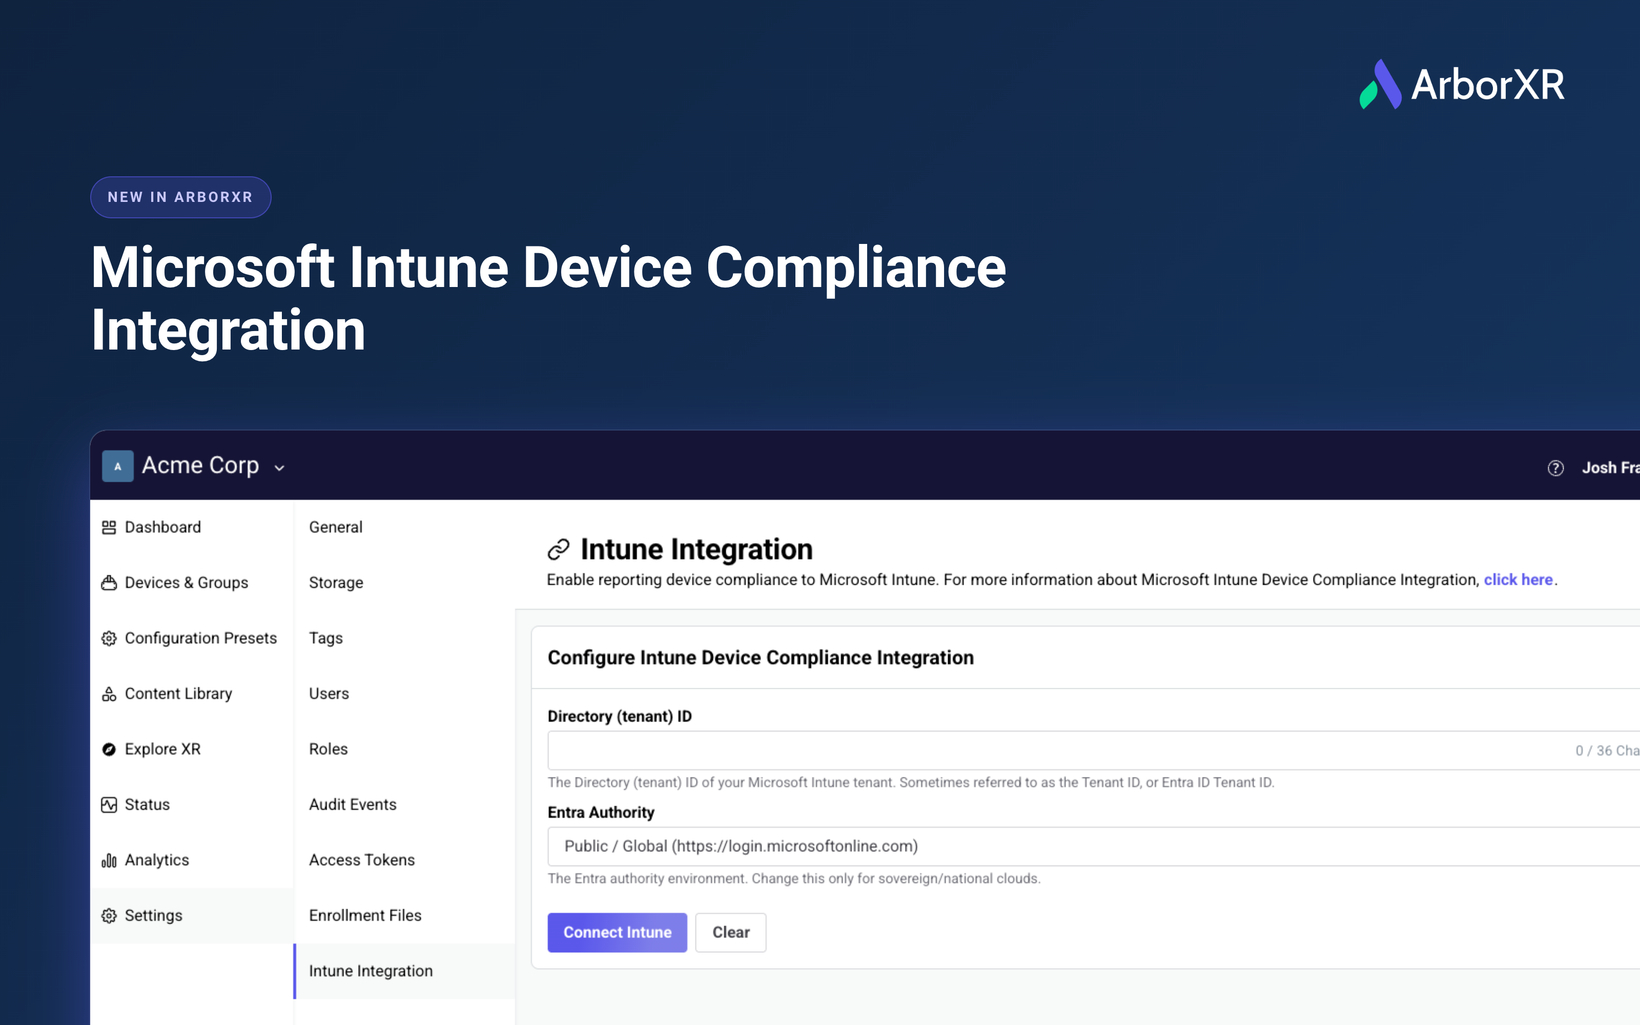Open Analytics in the sidebar
This screenshot has width=1640, height=1025.
coord(192,860)
